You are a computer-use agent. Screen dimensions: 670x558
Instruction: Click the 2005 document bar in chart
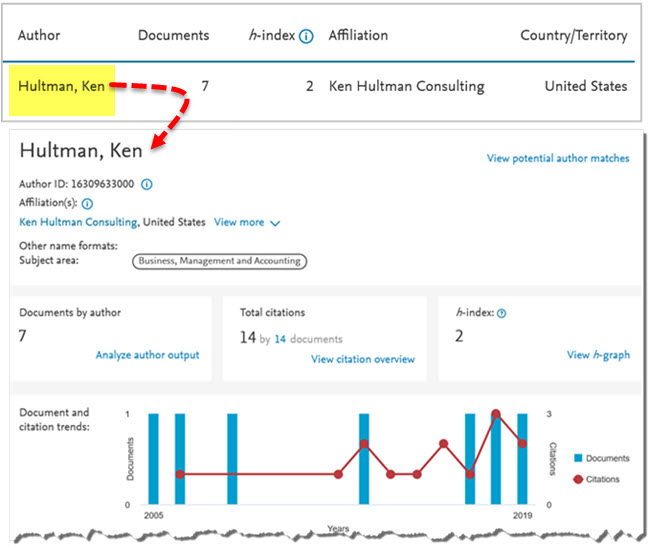click(153, 458)
